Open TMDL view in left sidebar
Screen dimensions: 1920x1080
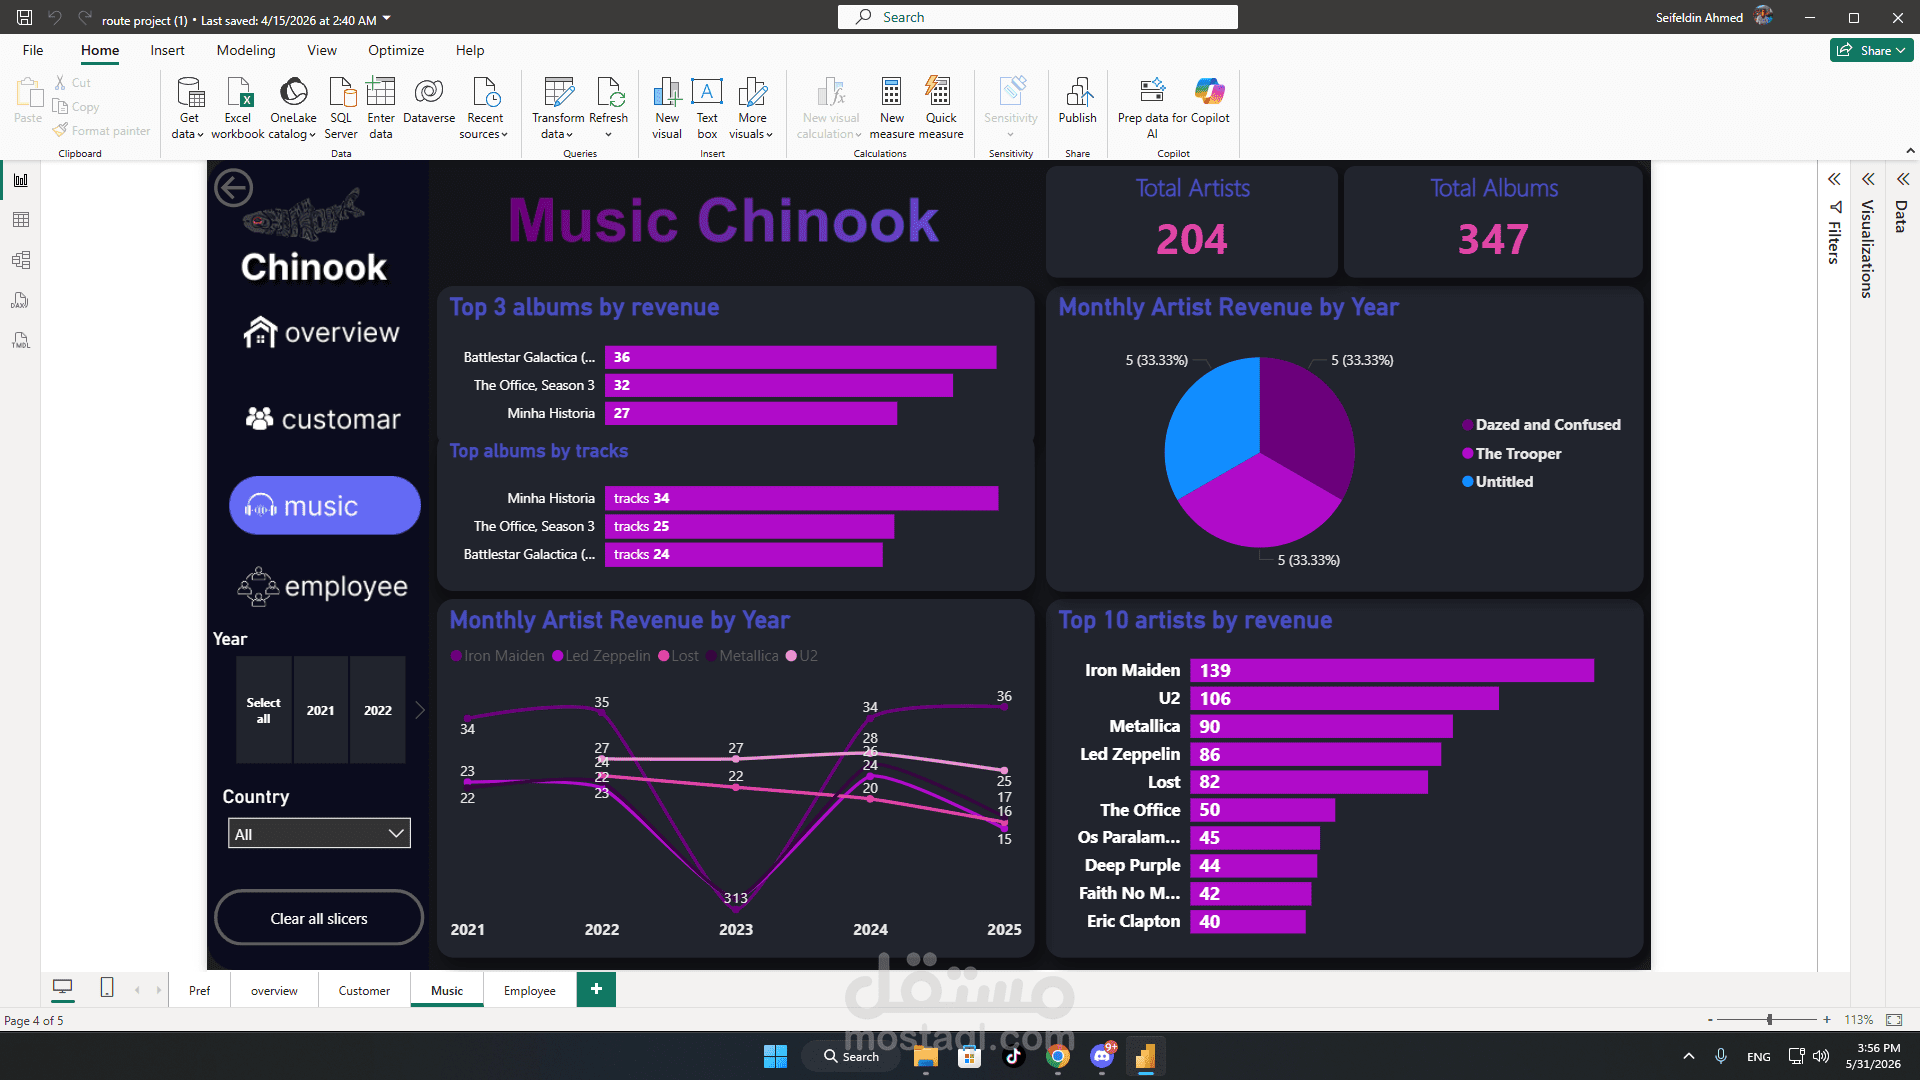pos(21,340)
